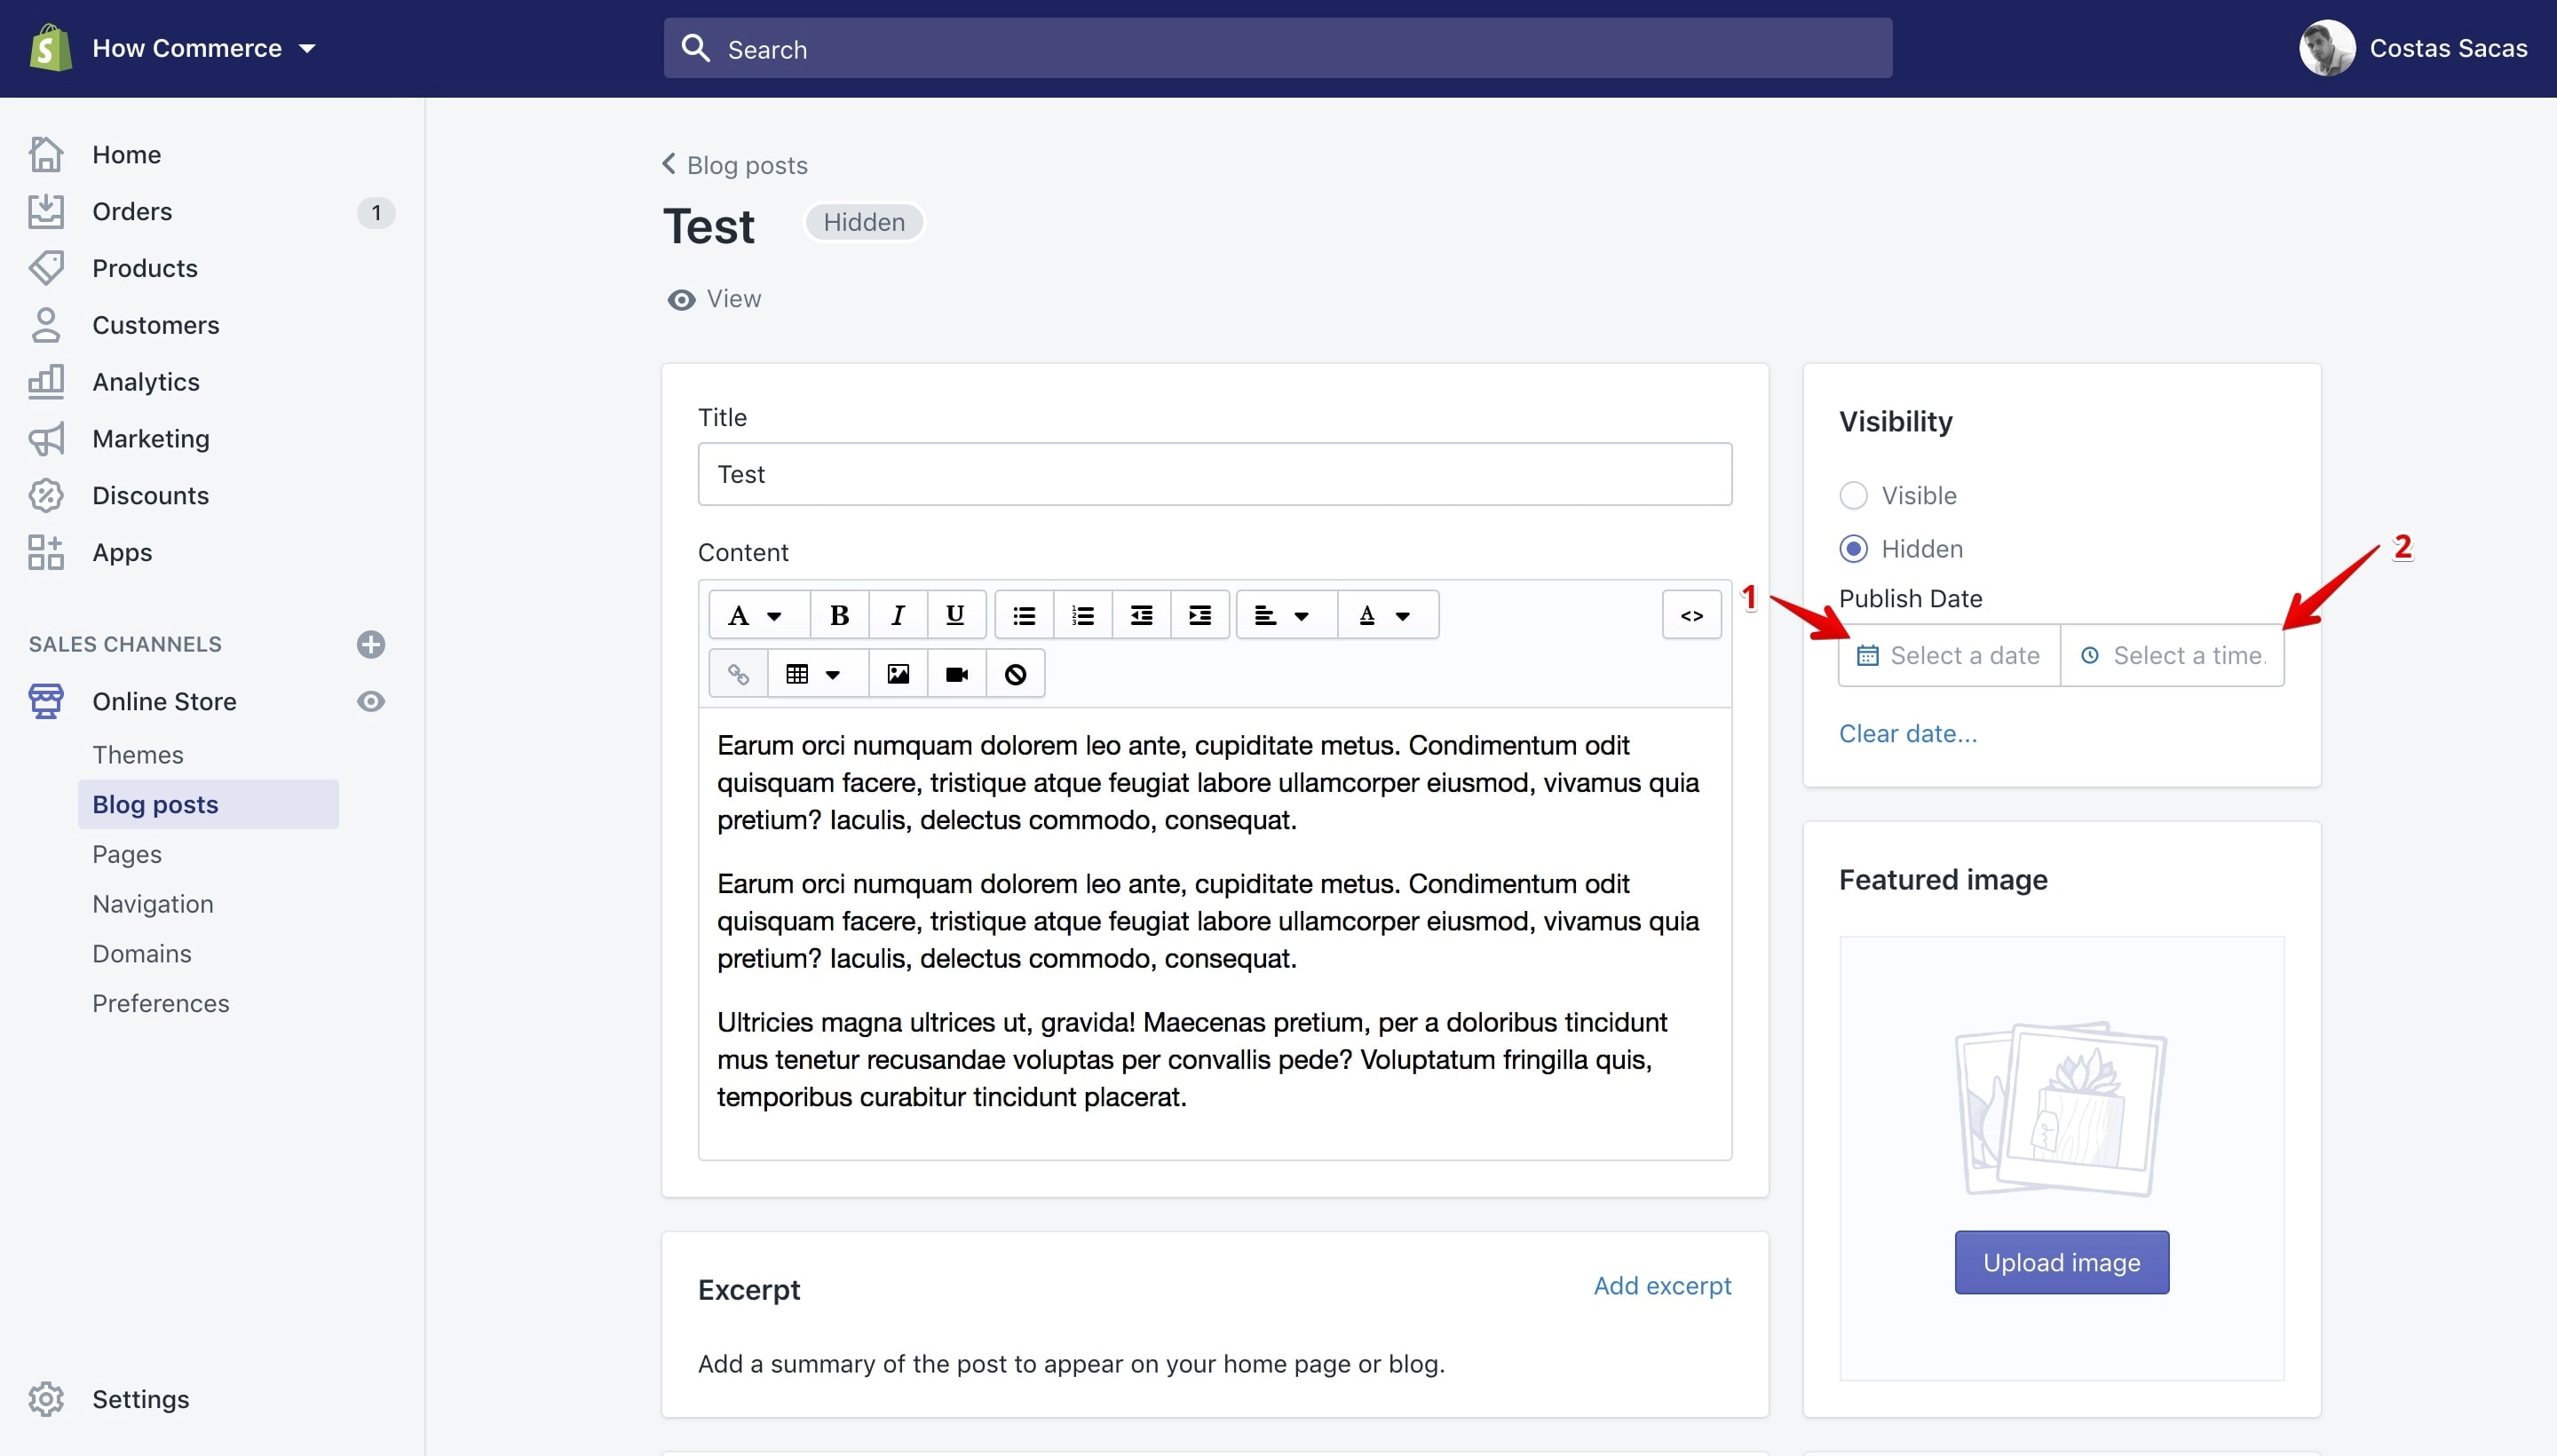Click the Add excerpt link

coord(1662,1286)
